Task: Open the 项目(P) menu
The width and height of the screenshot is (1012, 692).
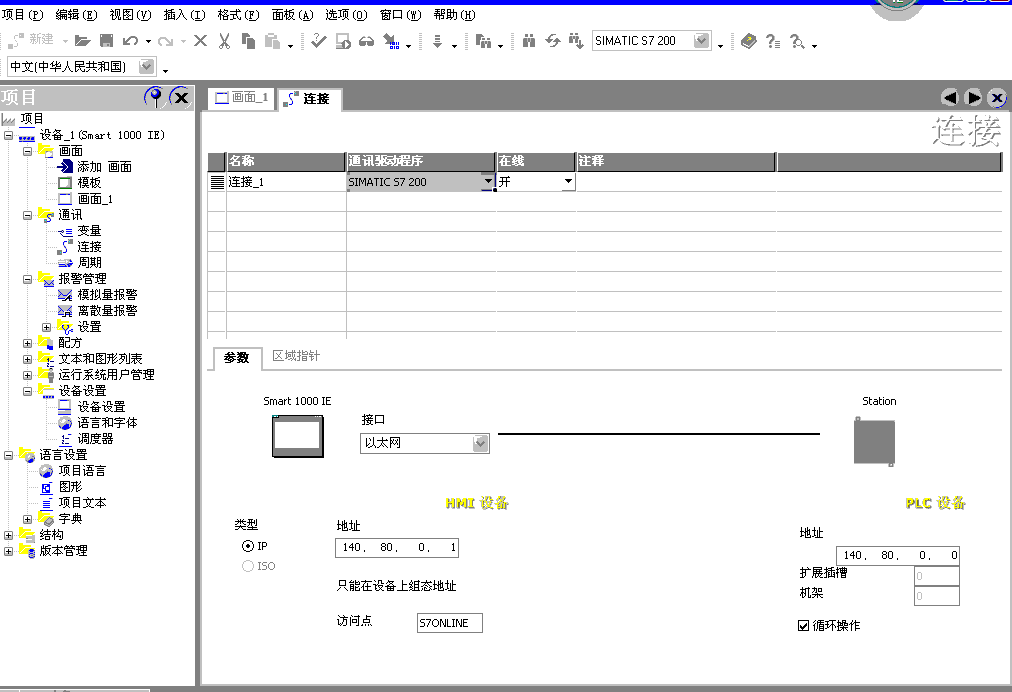Action: 23,14
